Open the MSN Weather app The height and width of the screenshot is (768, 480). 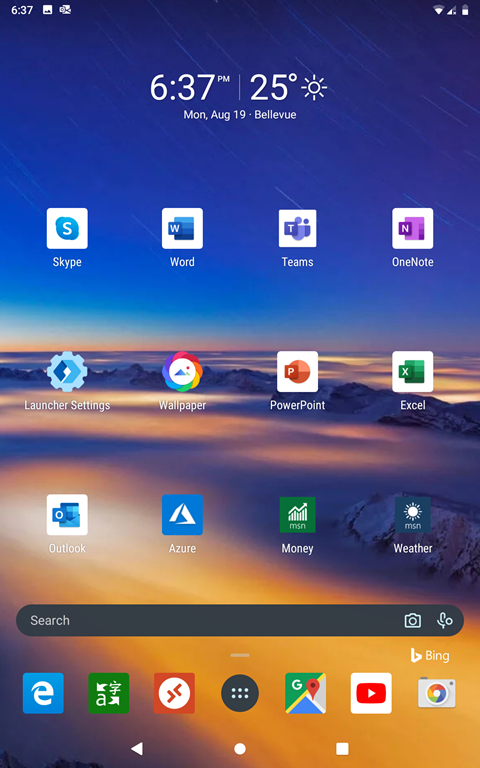pos(412,515)
